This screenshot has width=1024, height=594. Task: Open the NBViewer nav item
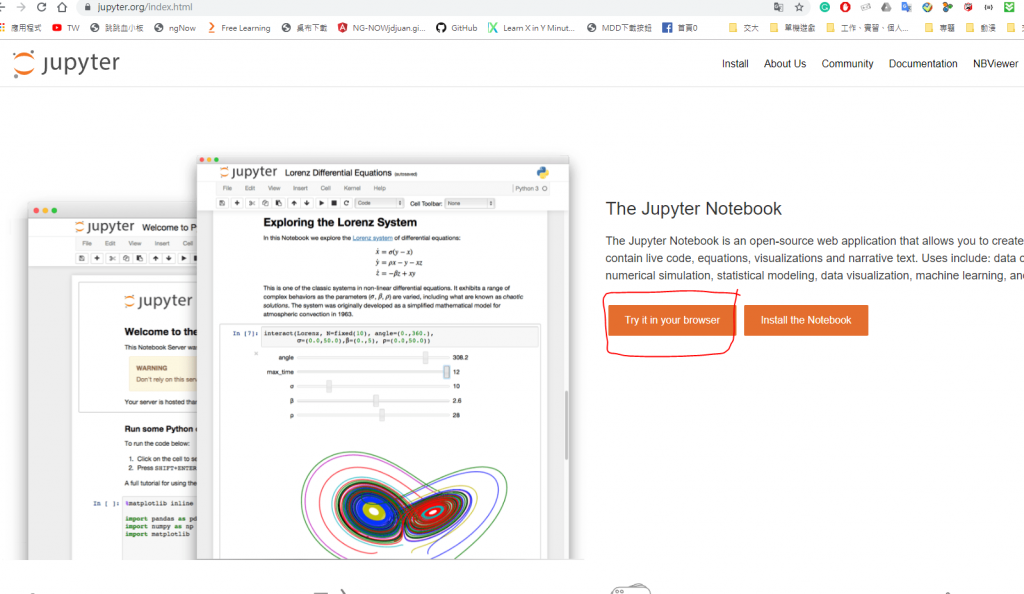[x=995, y=63]
